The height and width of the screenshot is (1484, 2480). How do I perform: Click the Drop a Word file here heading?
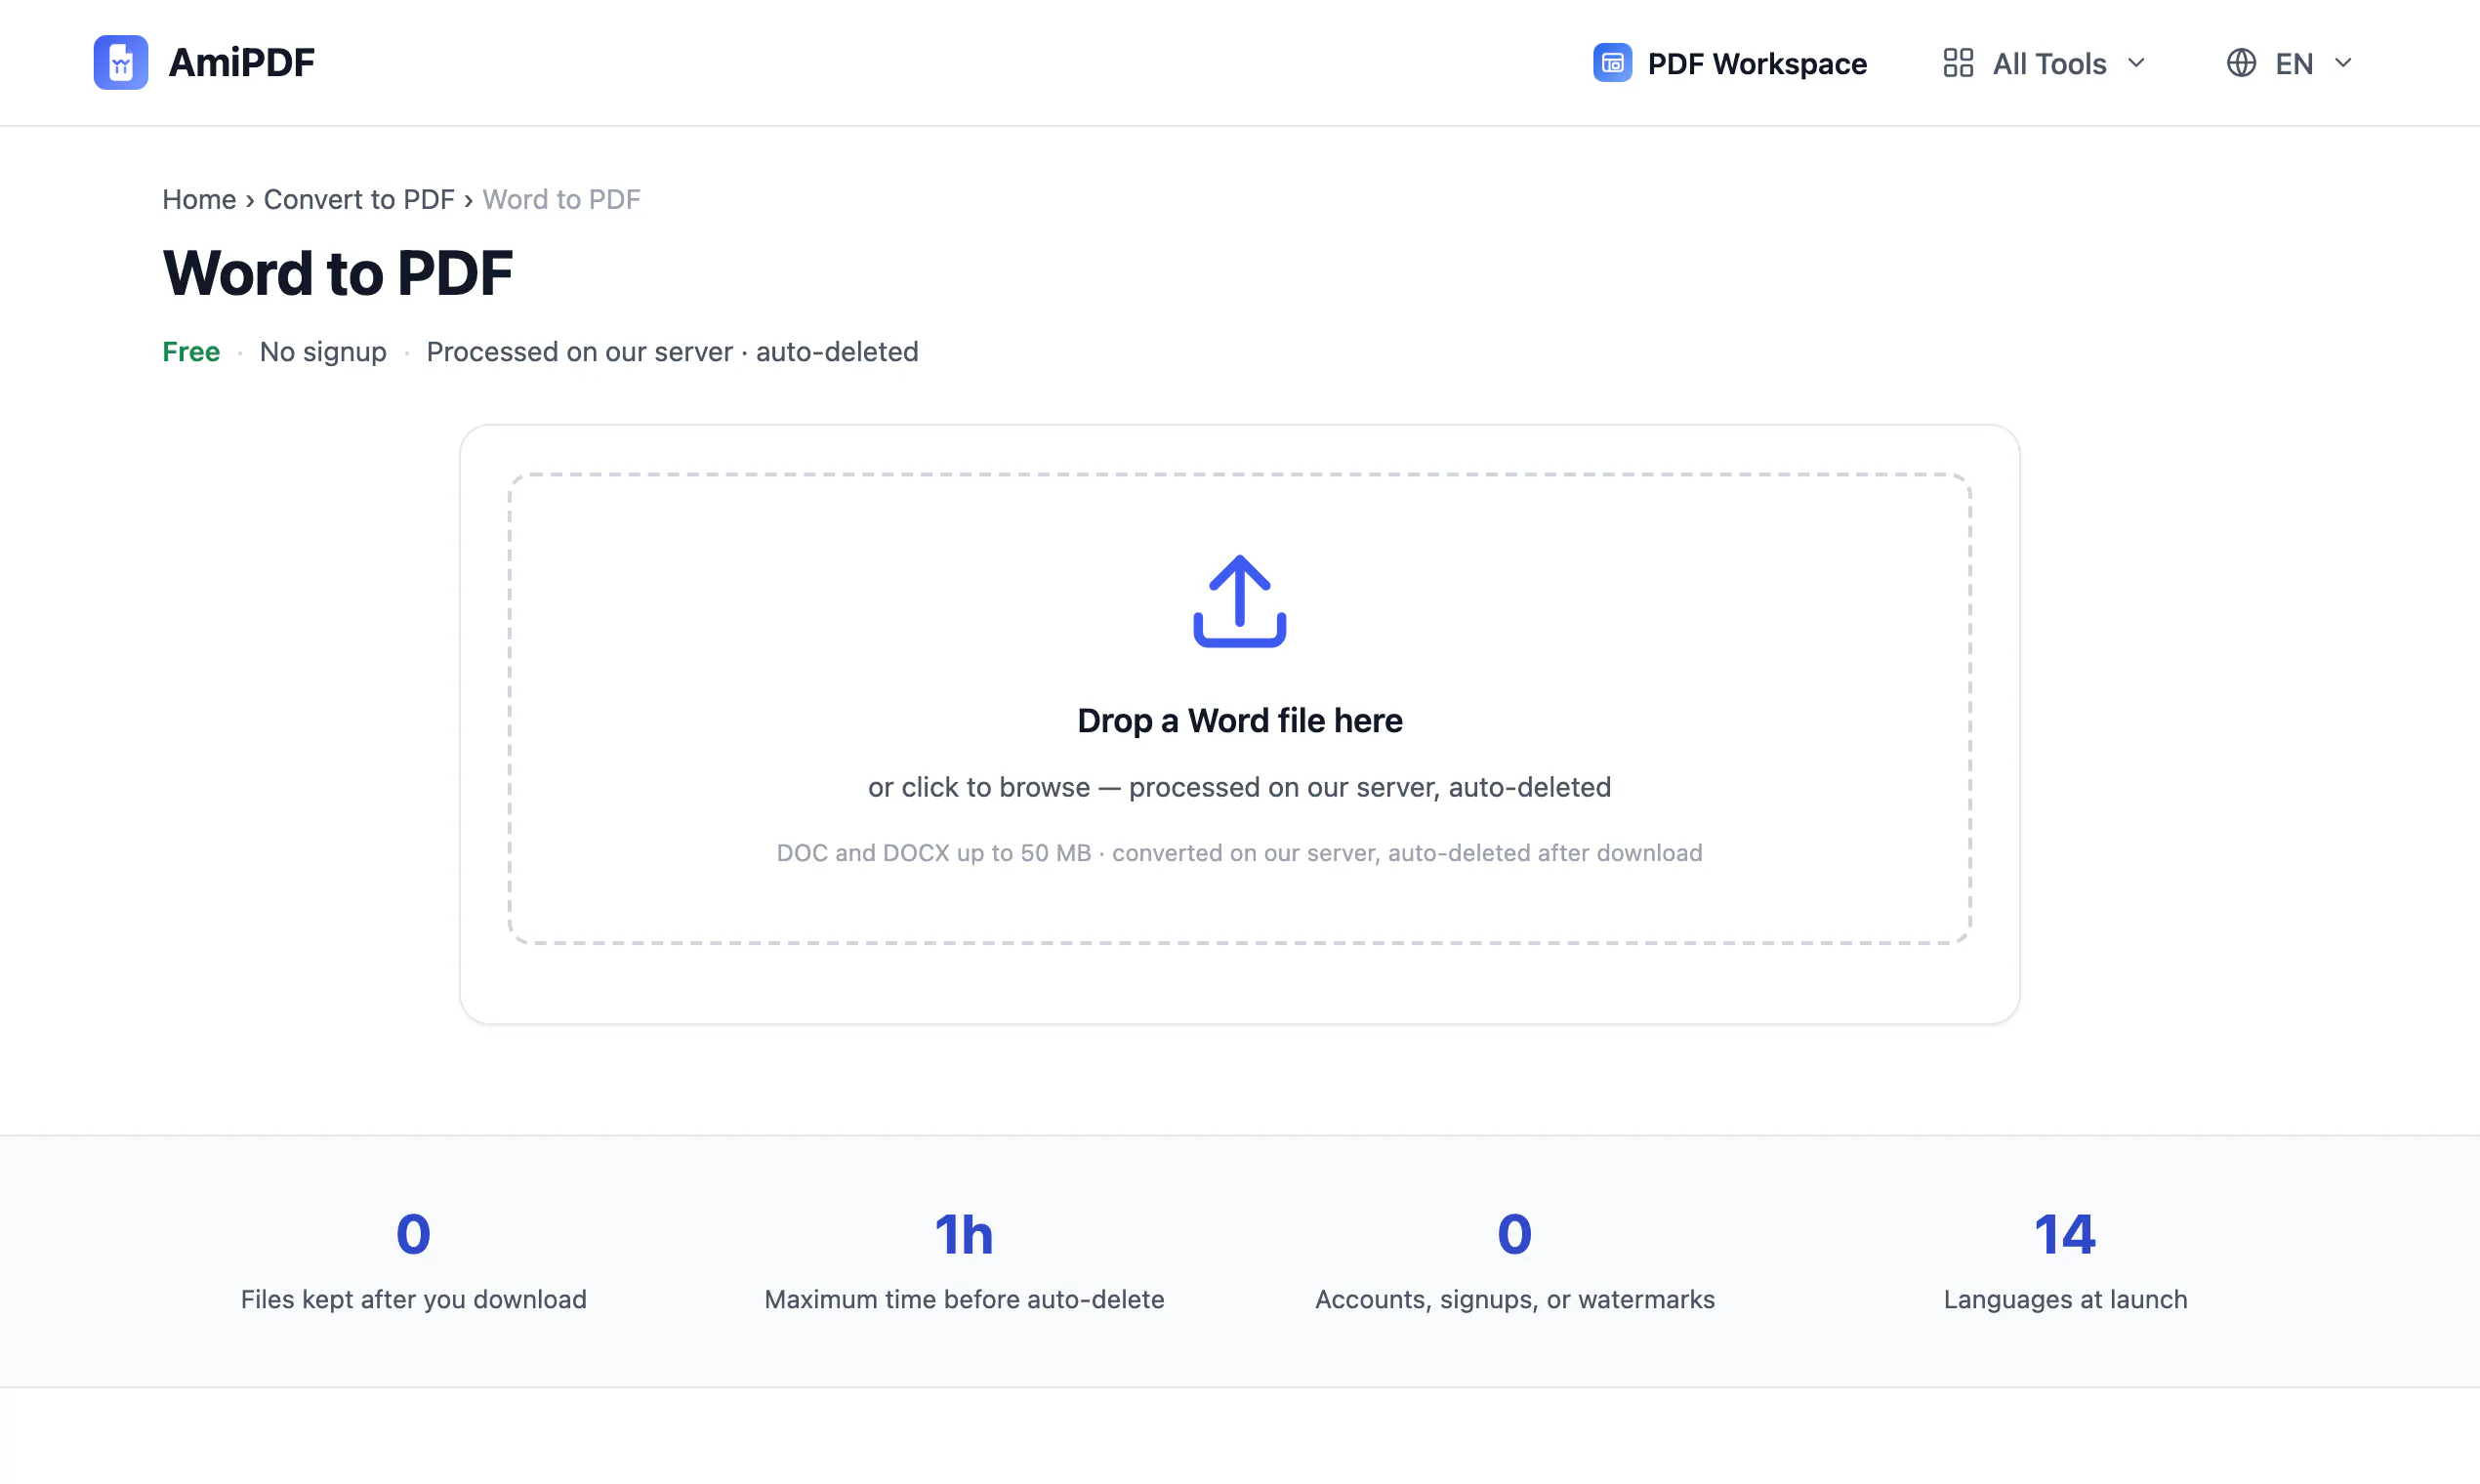(x=1239, y=720)
